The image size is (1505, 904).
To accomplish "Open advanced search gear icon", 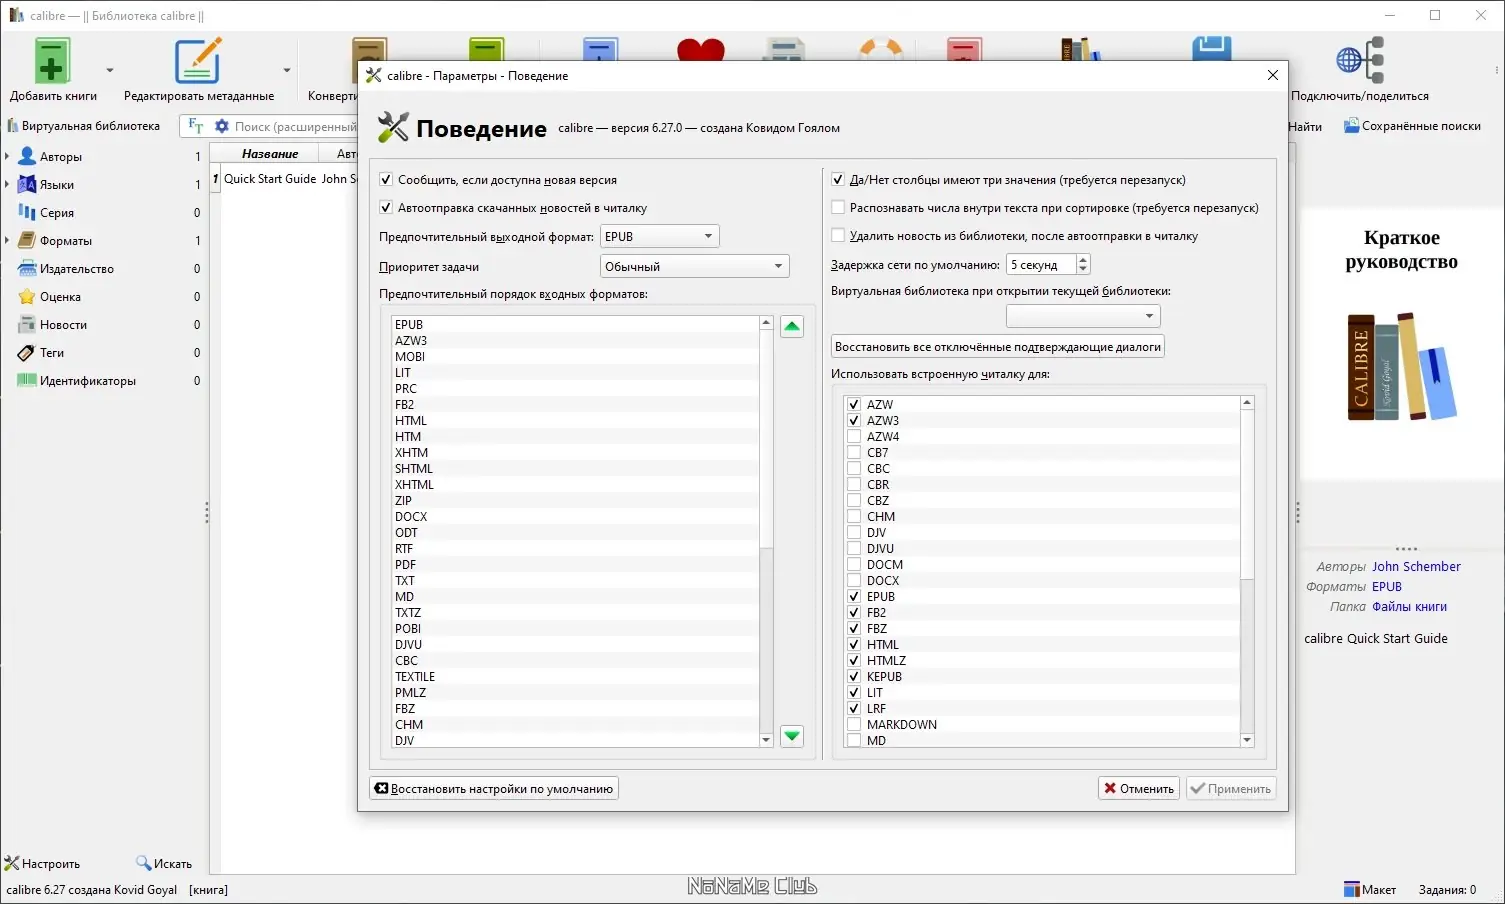I will coord(222,126).
